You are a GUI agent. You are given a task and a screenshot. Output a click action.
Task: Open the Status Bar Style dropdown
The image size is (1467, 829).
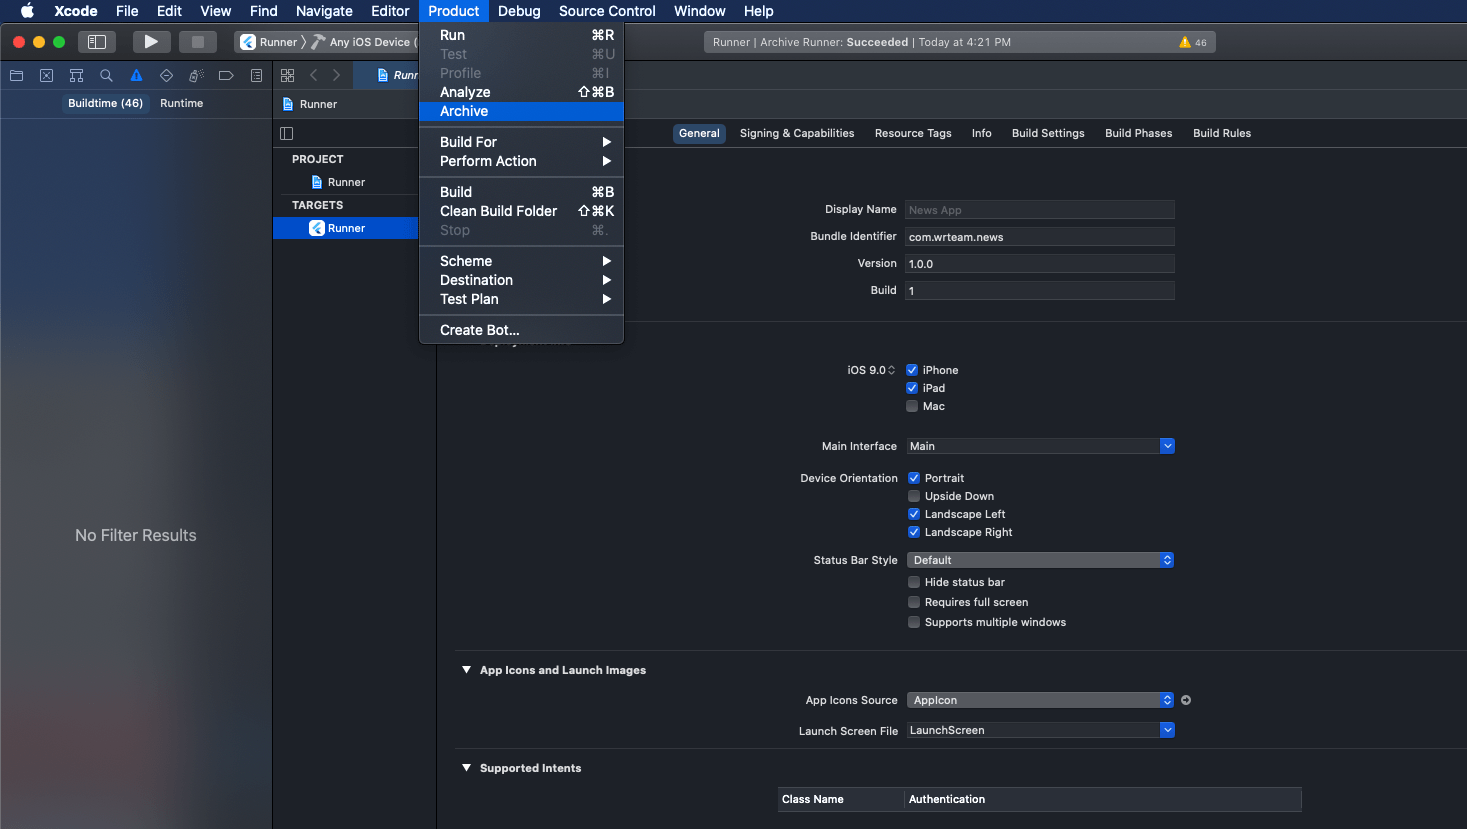[1040, 560]
